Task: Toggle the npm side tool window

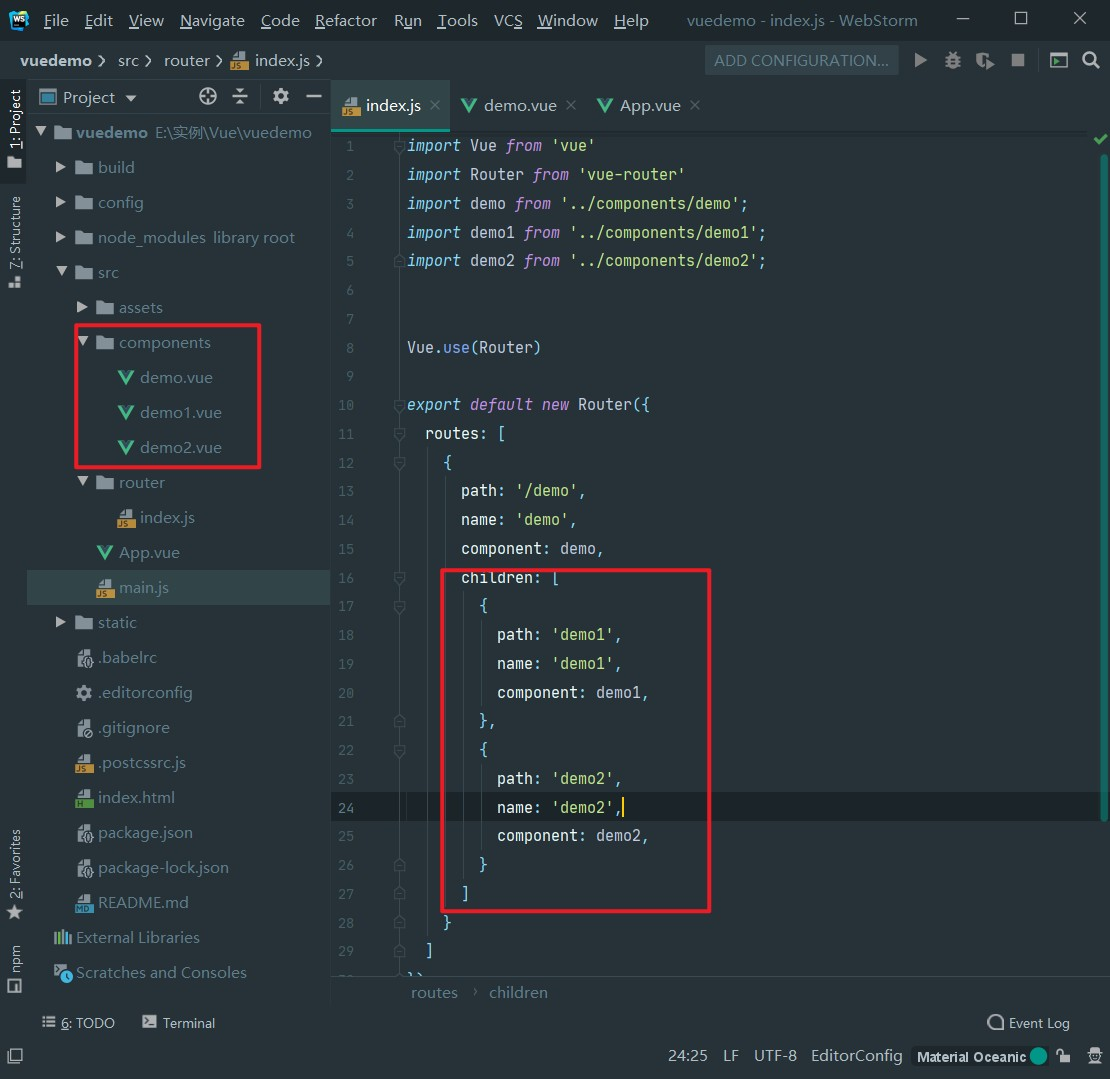Action: click(x=14, y=969)
